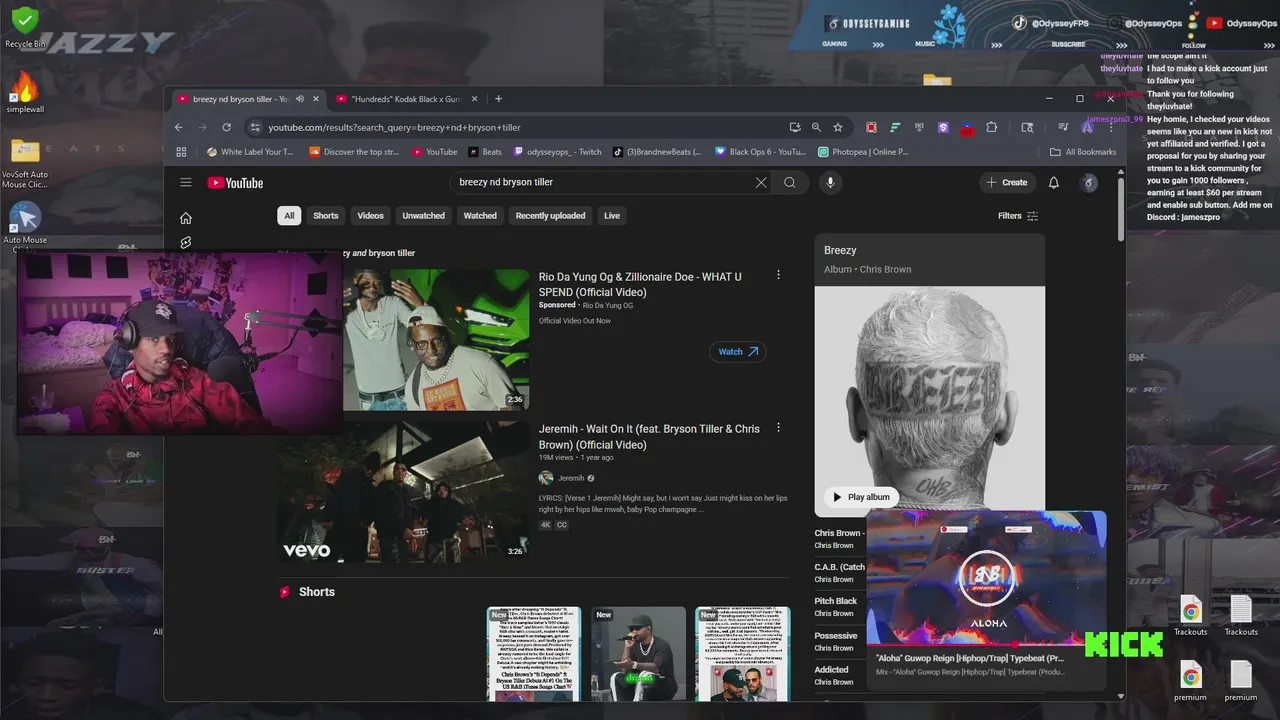The width and height of the screenshot is (1280, 720).
Task: Go back with the browser back arrow
Action: click(x=179, y=127)
